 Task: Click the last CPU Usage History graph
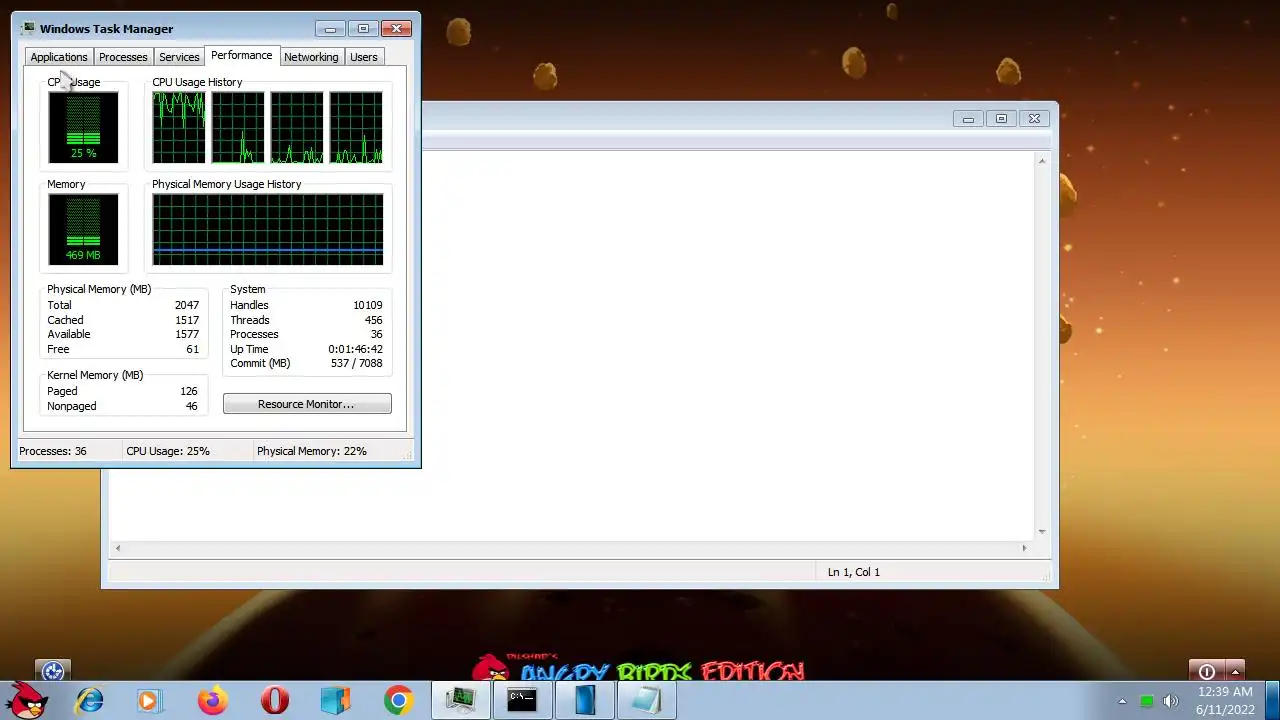pyautogui.click(x=356, y=127)
